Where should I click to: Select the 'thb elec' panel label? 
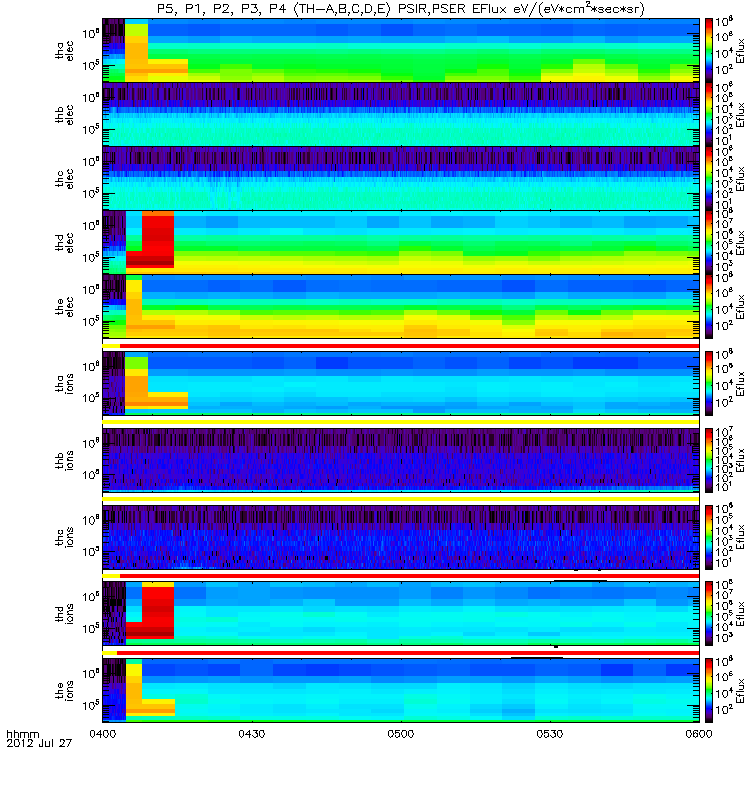click(x=65, y=115)
